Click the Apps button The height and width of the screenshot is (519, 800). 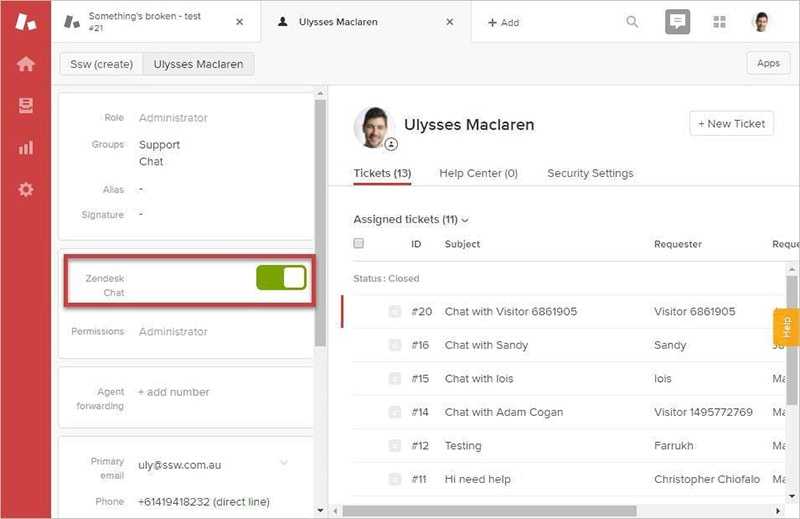point(768,63)
